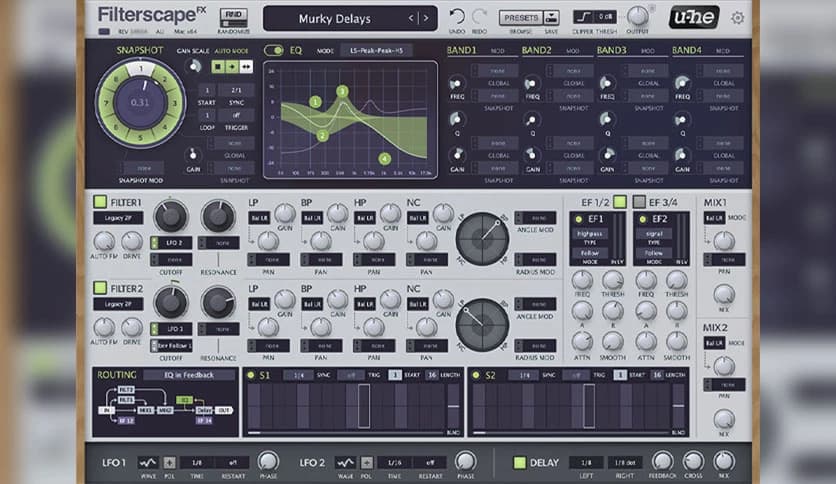This screenshot has width=836, height=484.
Task: Go to the next preset
Action: coord(426,18)
